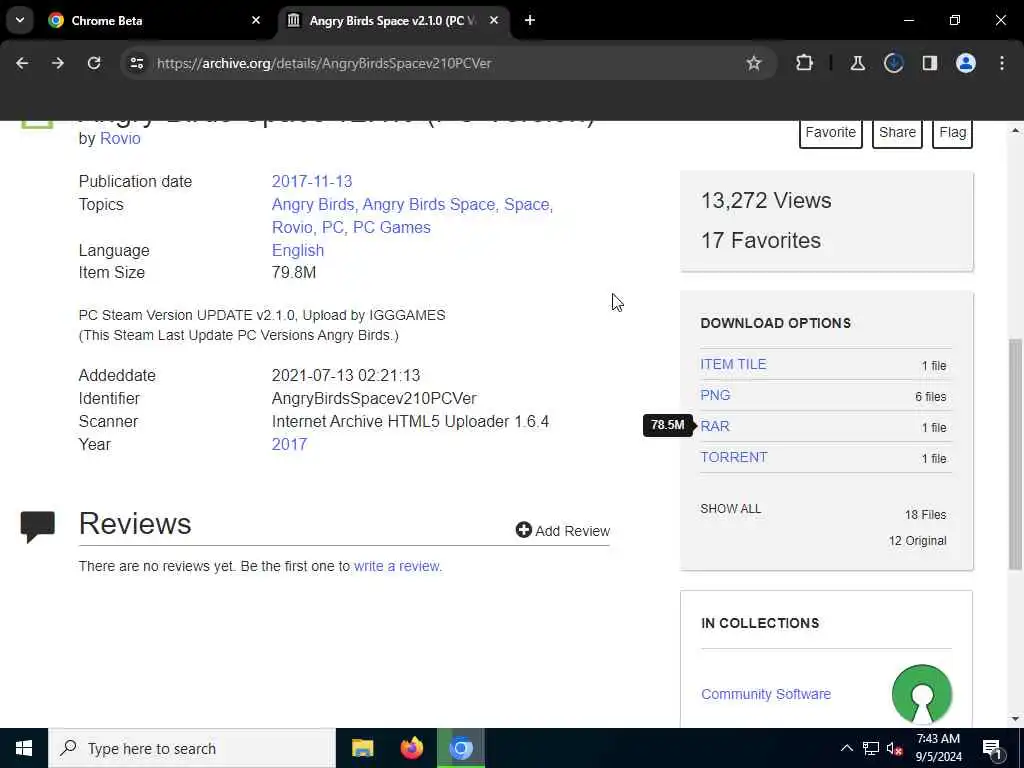
Task: Download the ITEM TILE option
Action: click(x=733, y=364)
